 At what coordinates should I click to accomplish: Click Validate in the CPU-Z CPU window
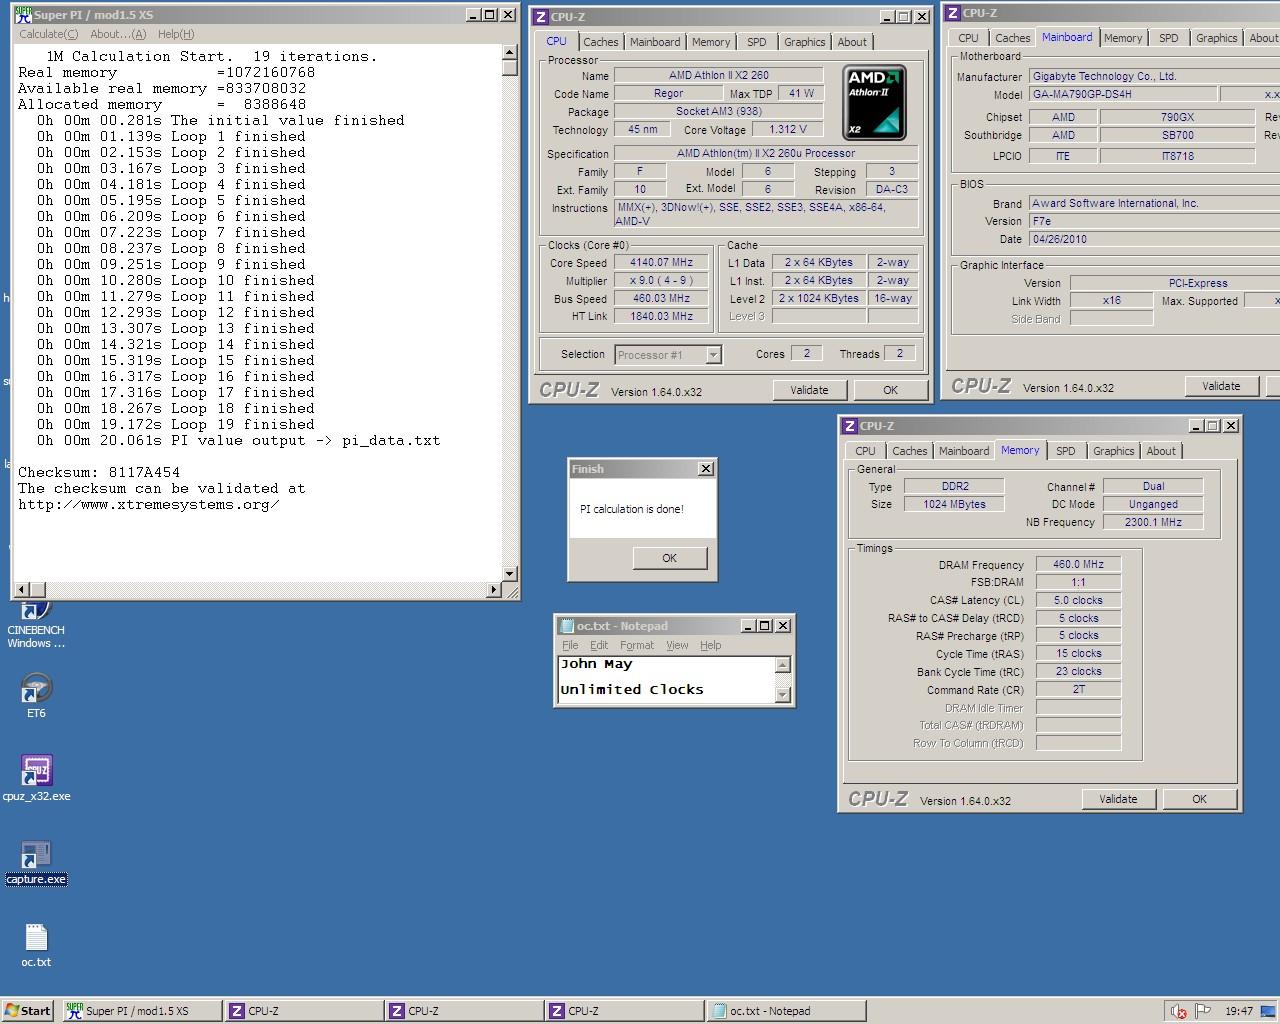(x=809, y=390)
